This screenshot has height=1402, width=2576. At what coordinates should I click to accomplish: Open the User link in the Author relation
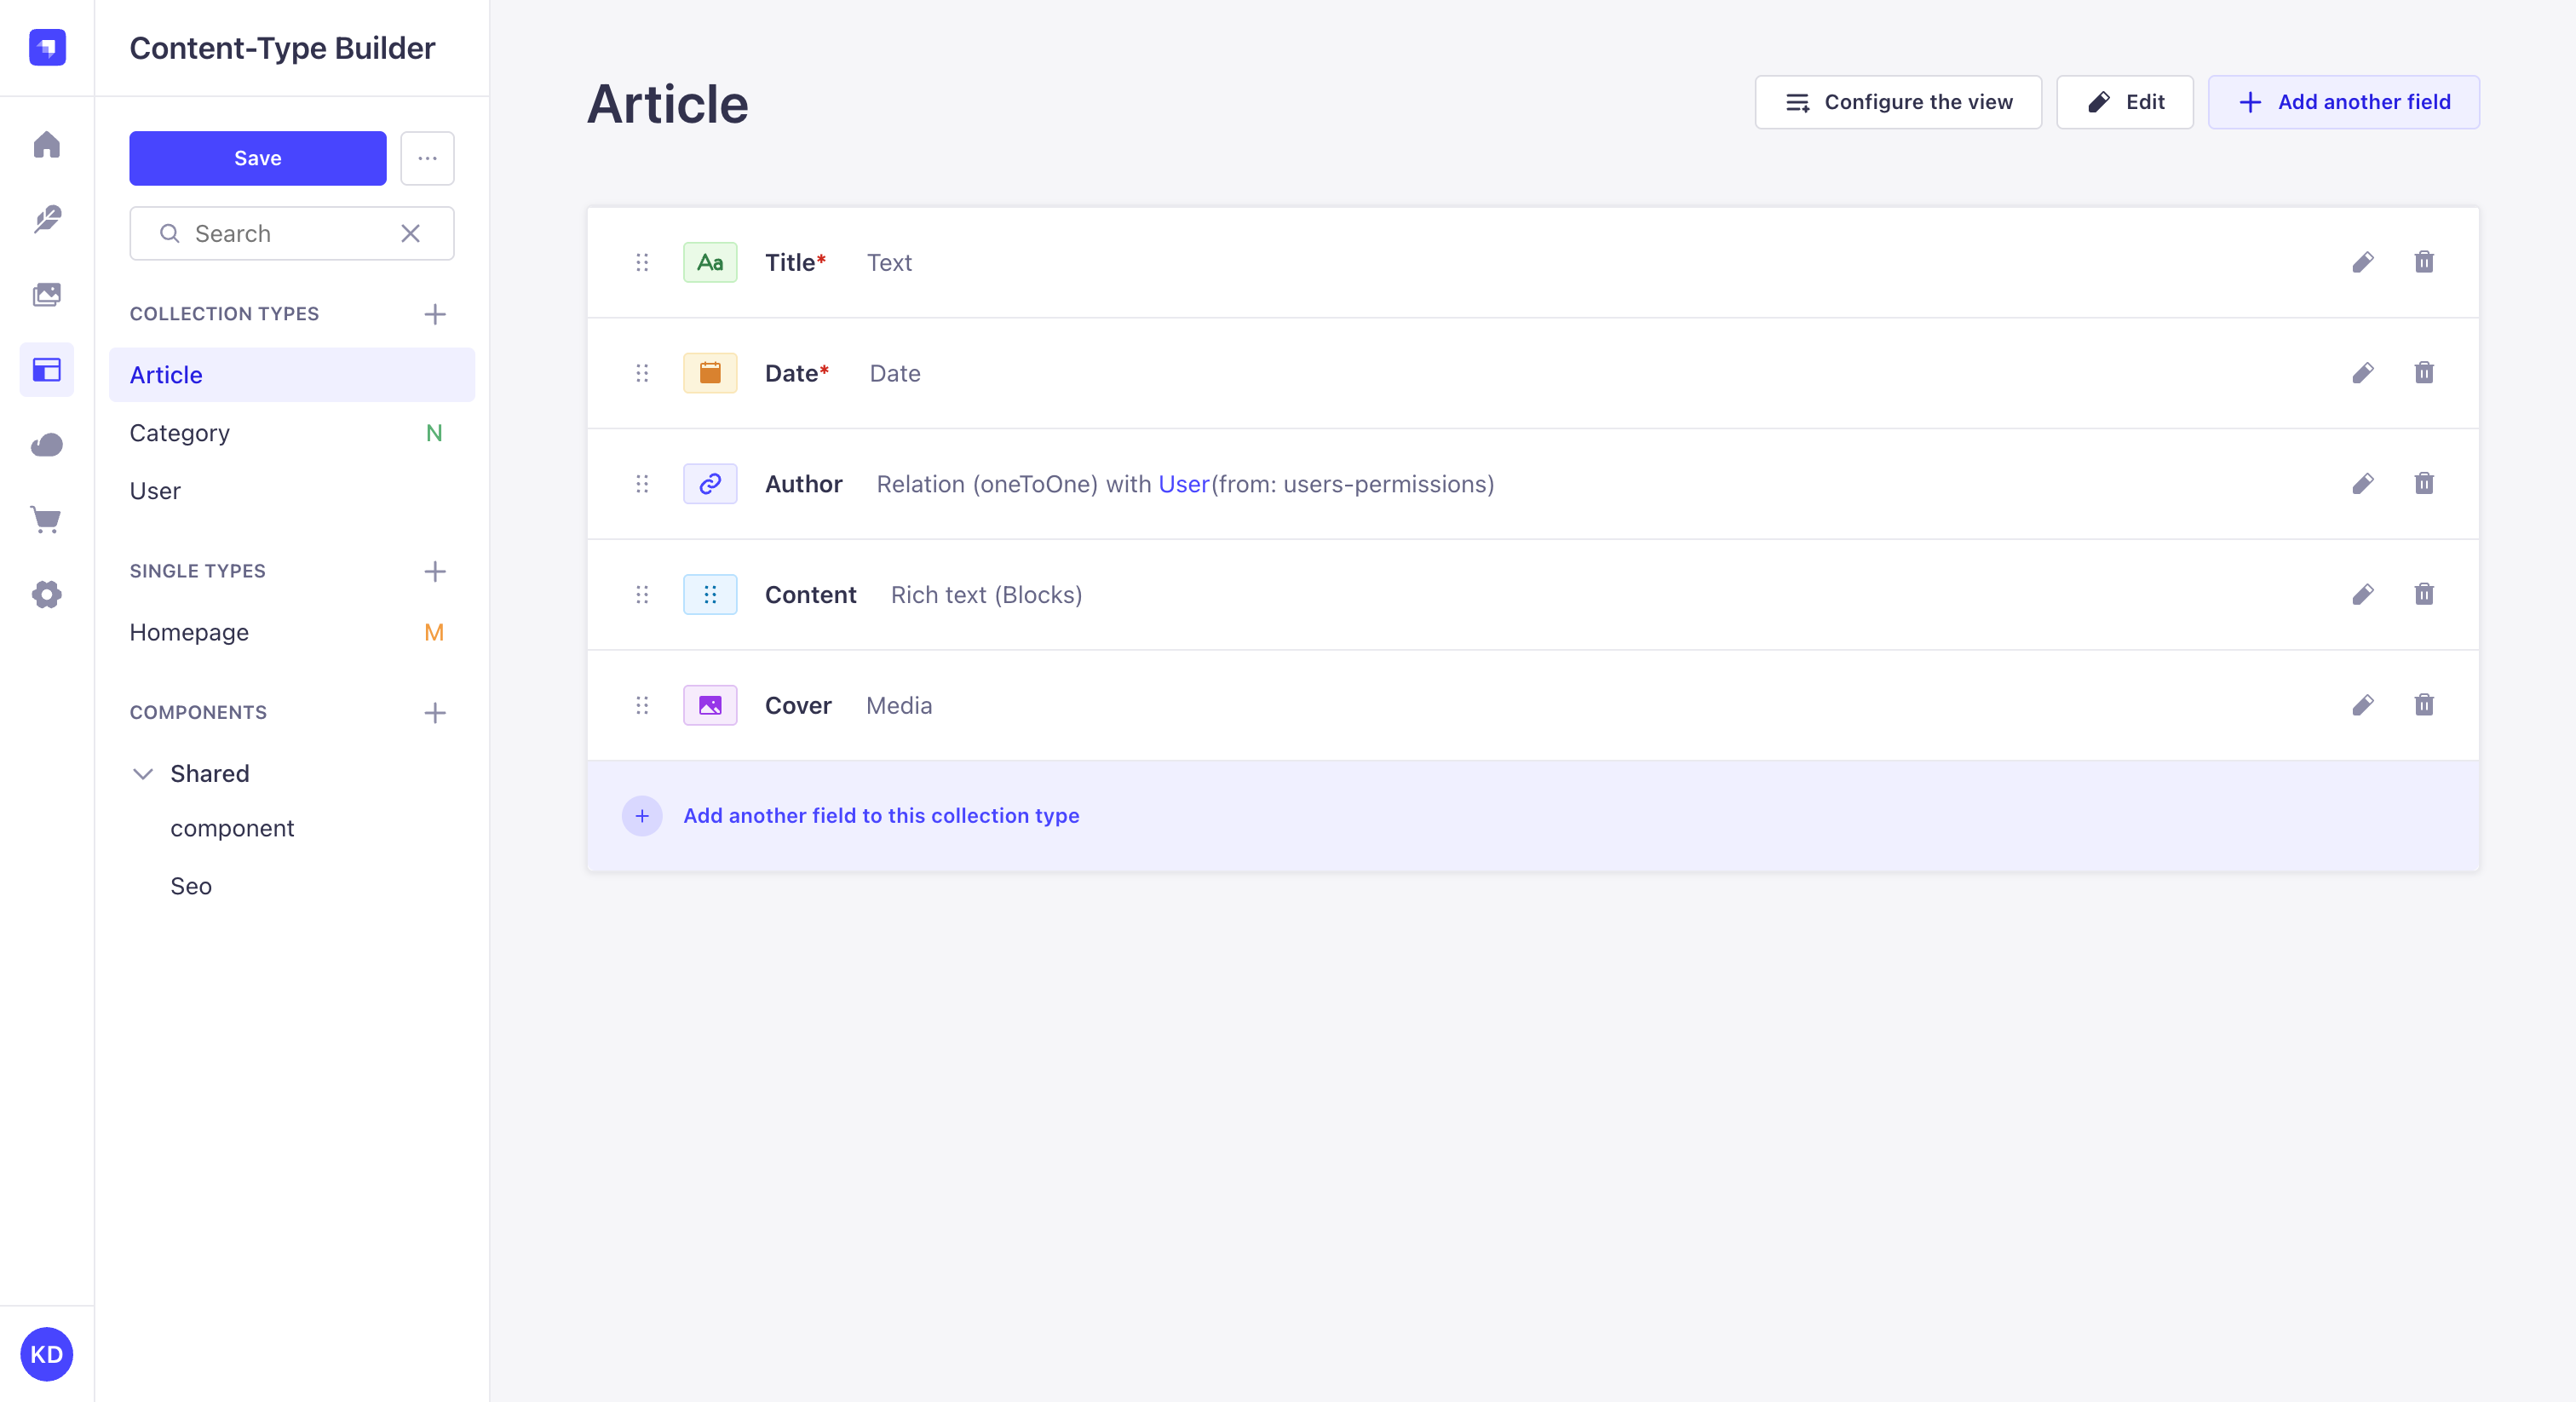pyautogui.click(x=1184, y=484)
